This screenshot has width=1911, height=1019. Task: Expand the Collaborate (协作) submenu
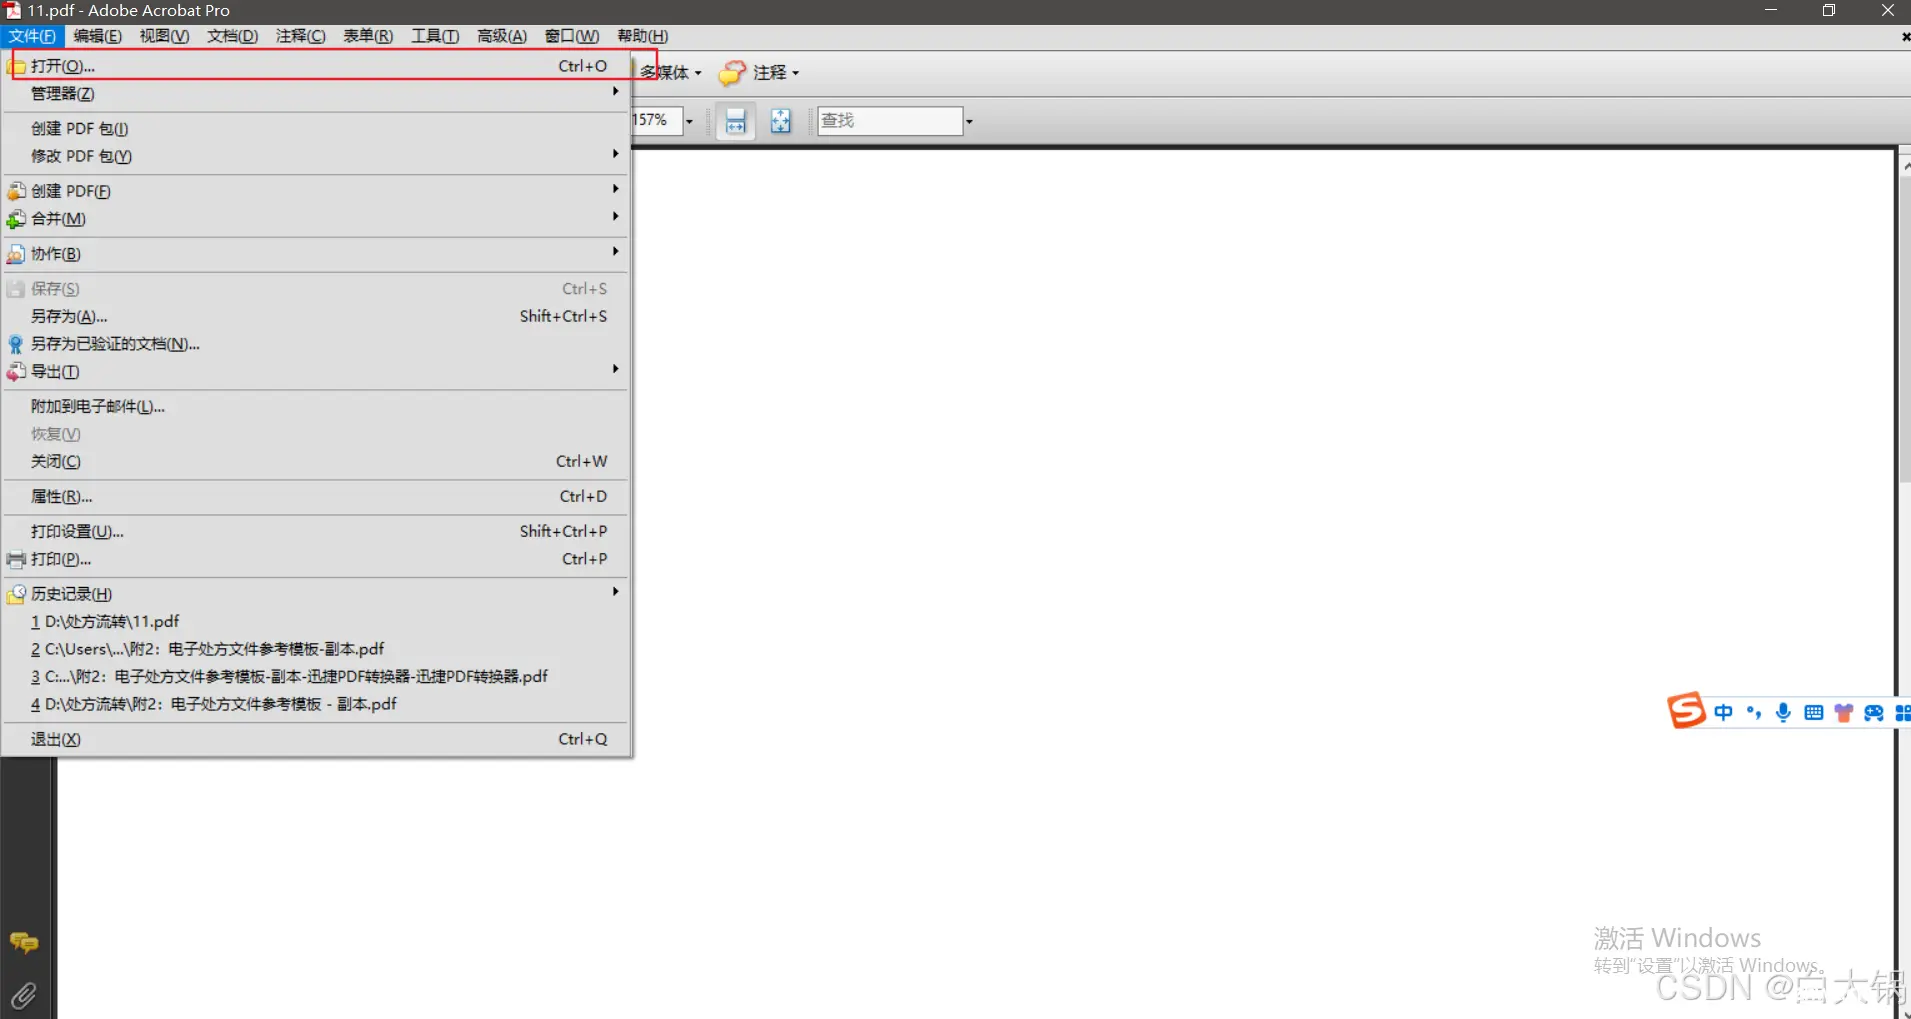(316, 253)
